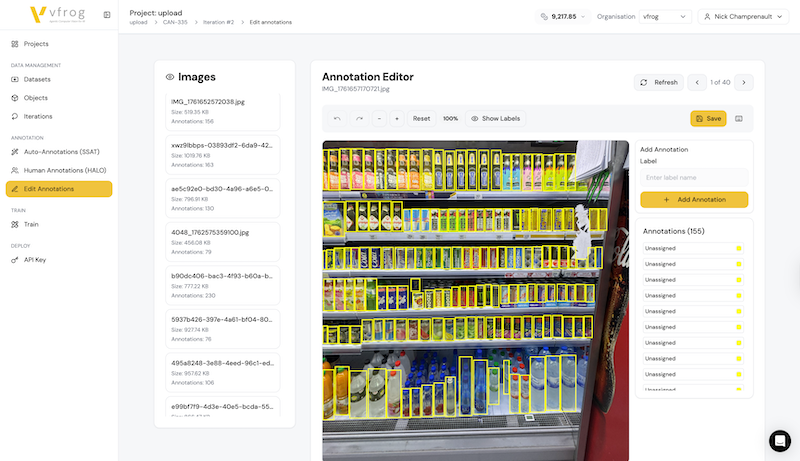Click the annotated shelf image canvas
The height and width of the screenshot is (461, 800).
[476, 301]
